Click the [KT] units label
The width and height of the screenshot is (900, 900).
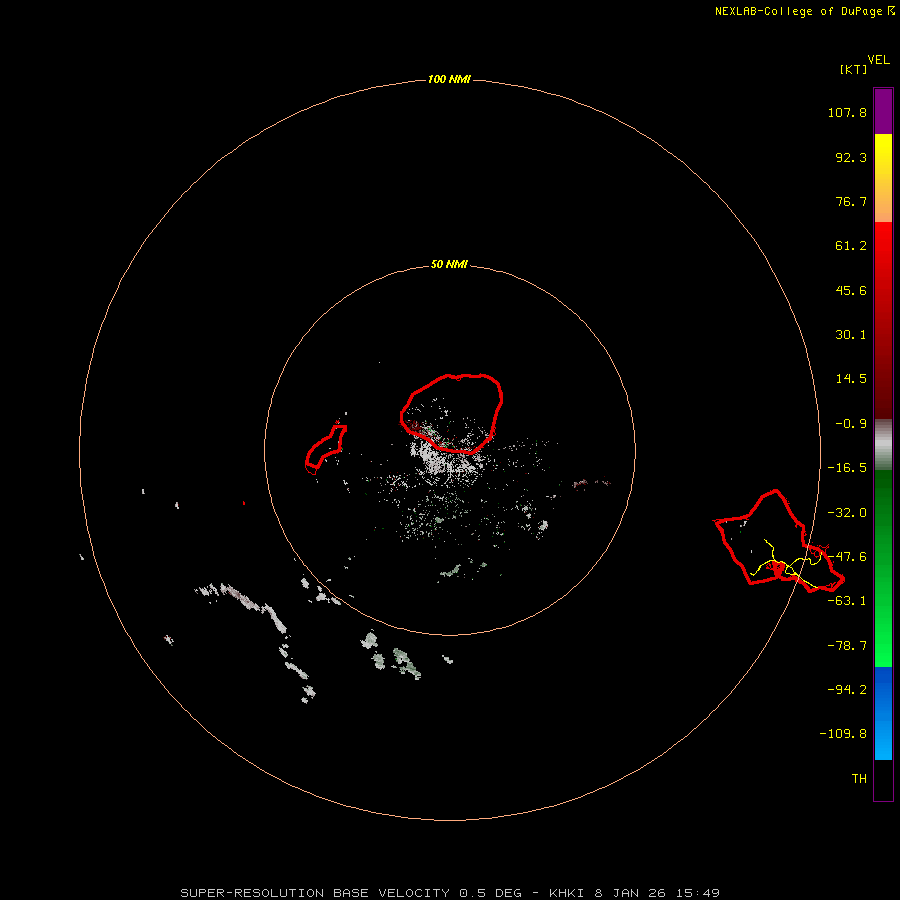[853, 69]
